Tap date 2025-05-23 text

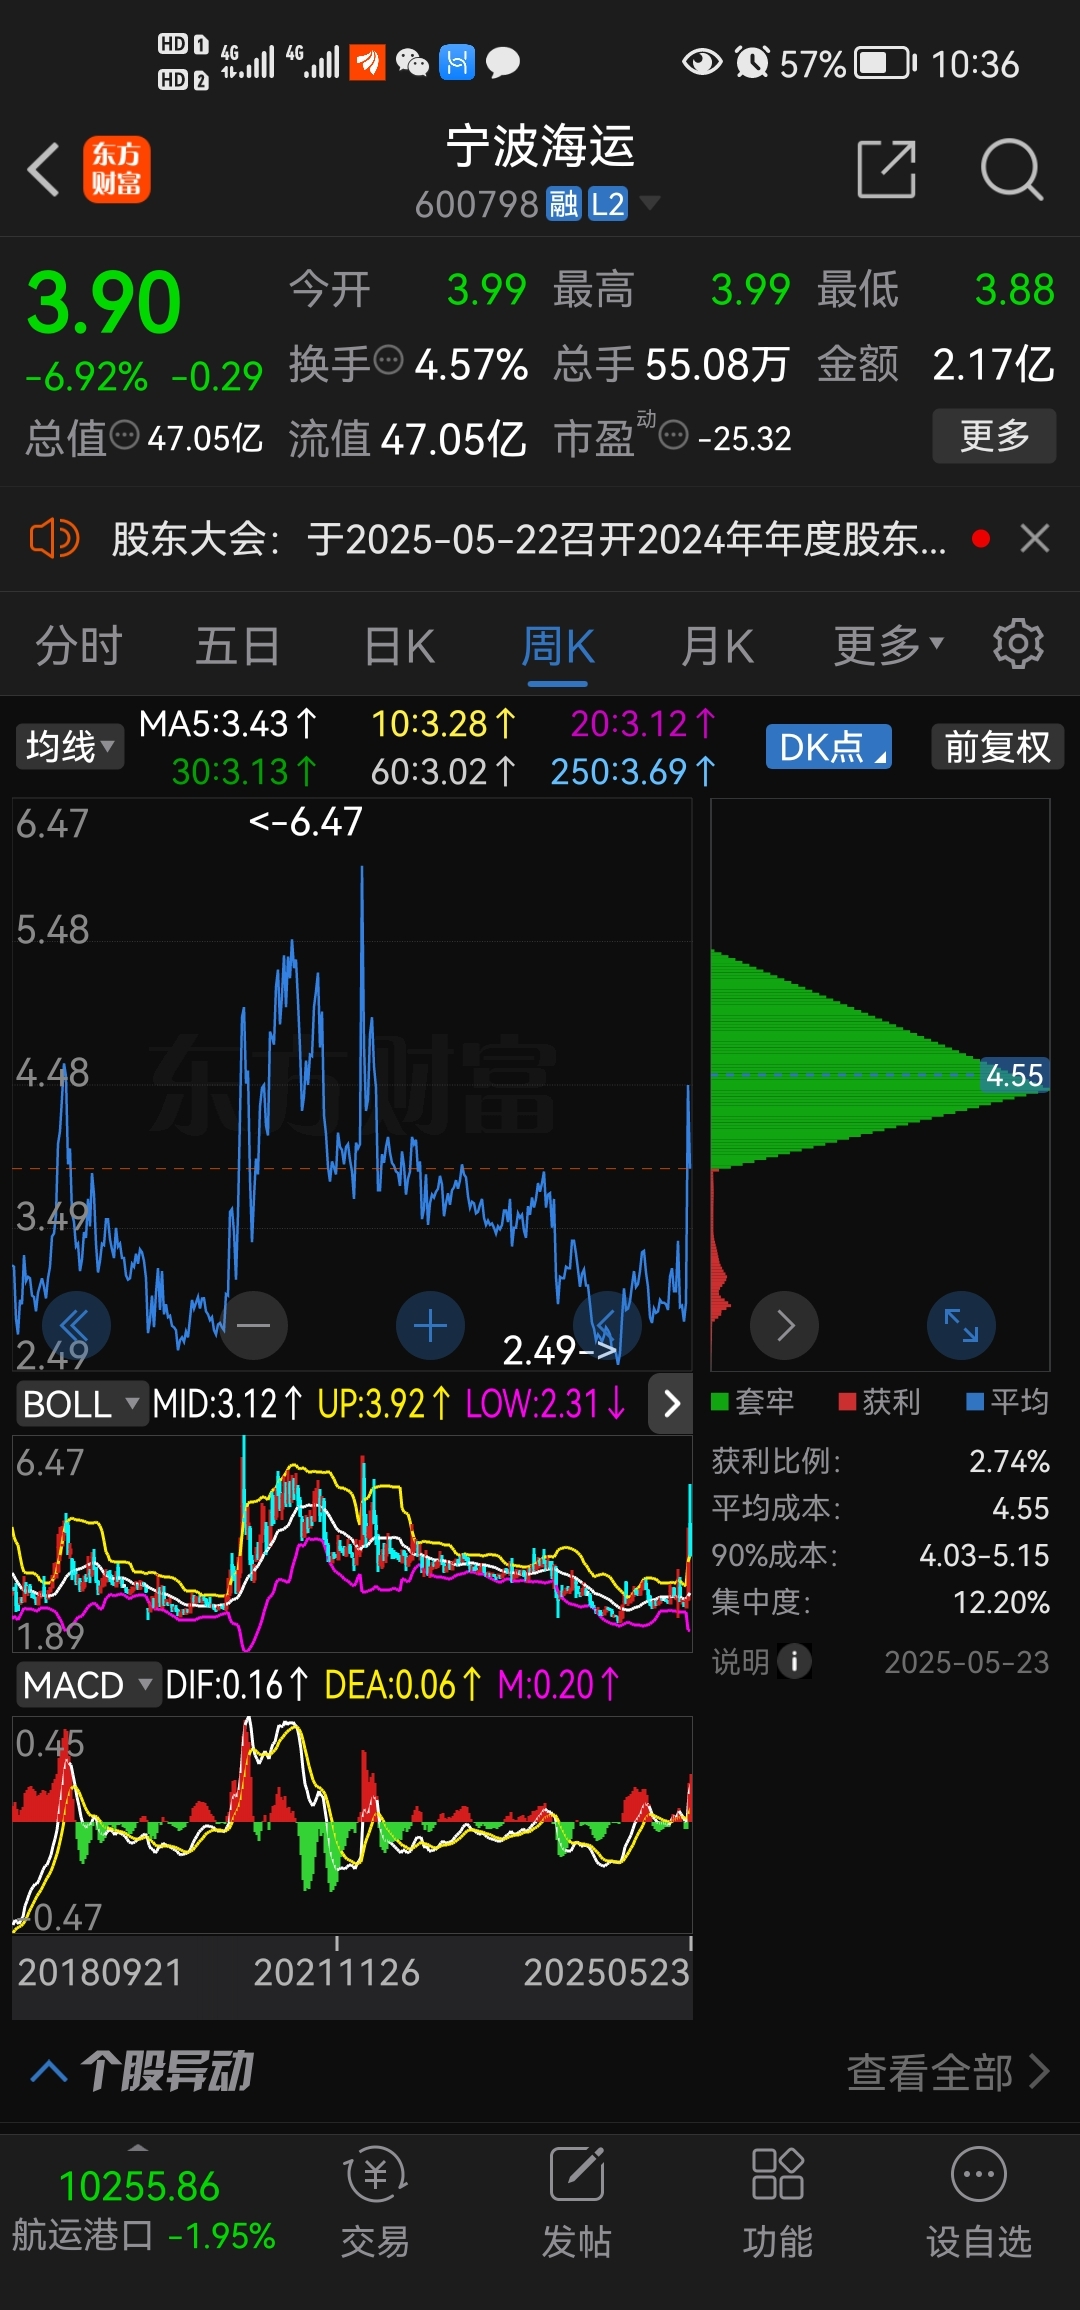[967, 1662]
